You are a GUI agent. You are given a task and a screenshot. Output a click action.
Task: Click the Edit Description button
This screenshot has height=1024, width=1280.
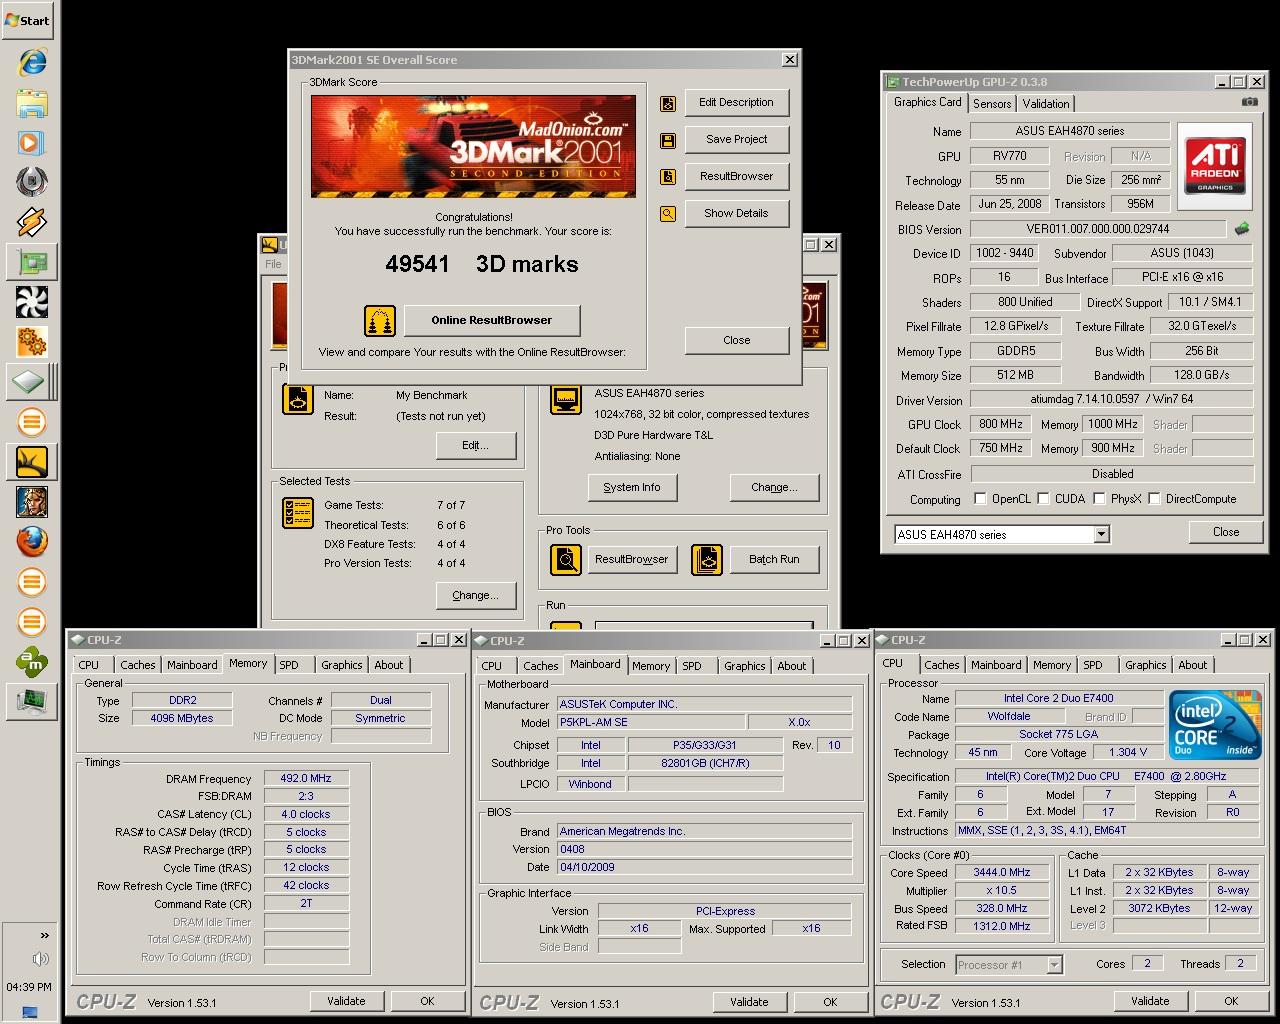coord(736,102)
